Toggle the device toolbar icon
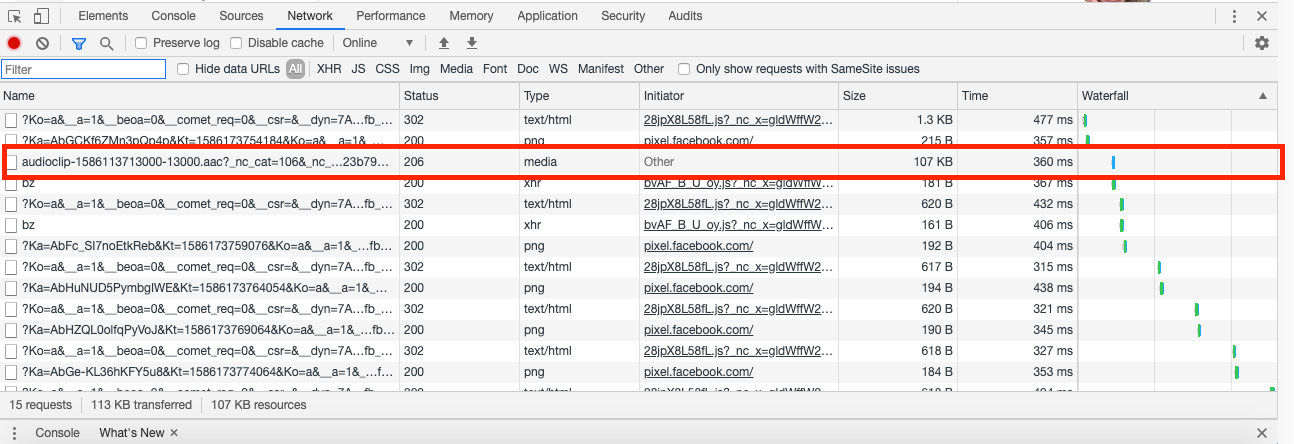 (x=41, y=16)
